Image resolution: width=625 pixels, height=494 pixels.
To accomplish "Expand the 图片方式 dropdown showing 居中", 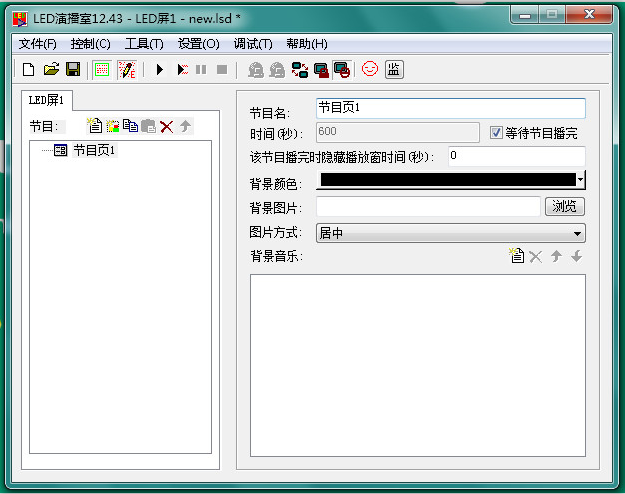I will point(578,233).
